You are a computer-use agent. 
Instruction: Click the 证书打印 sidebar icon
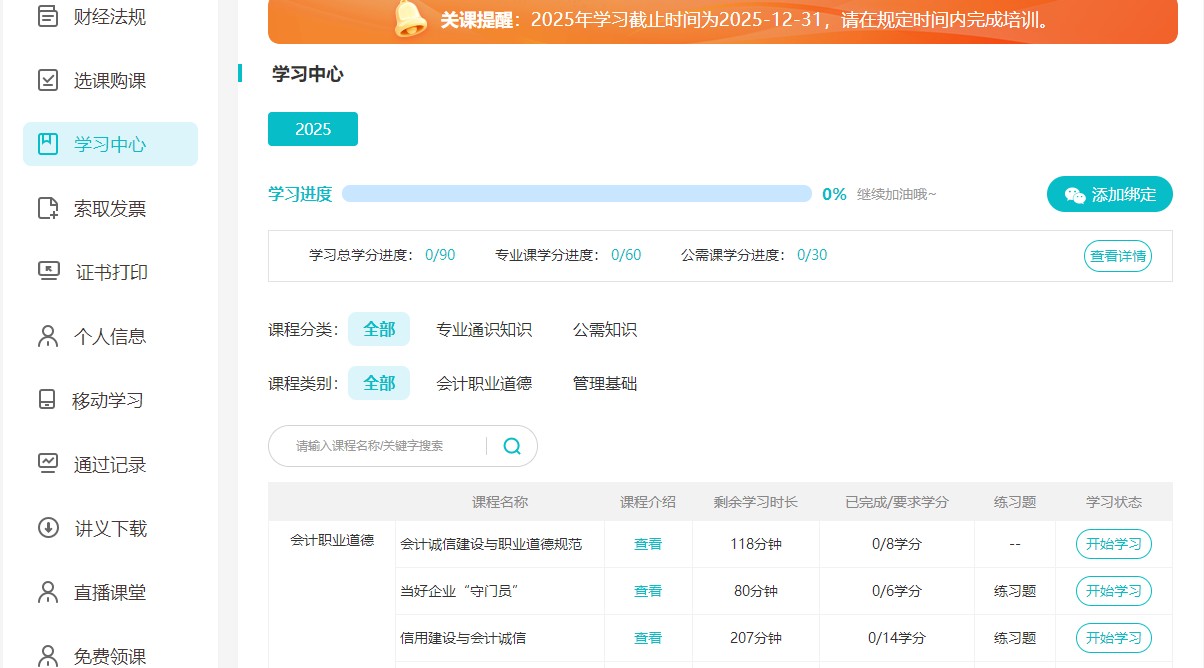click(46, 272)
